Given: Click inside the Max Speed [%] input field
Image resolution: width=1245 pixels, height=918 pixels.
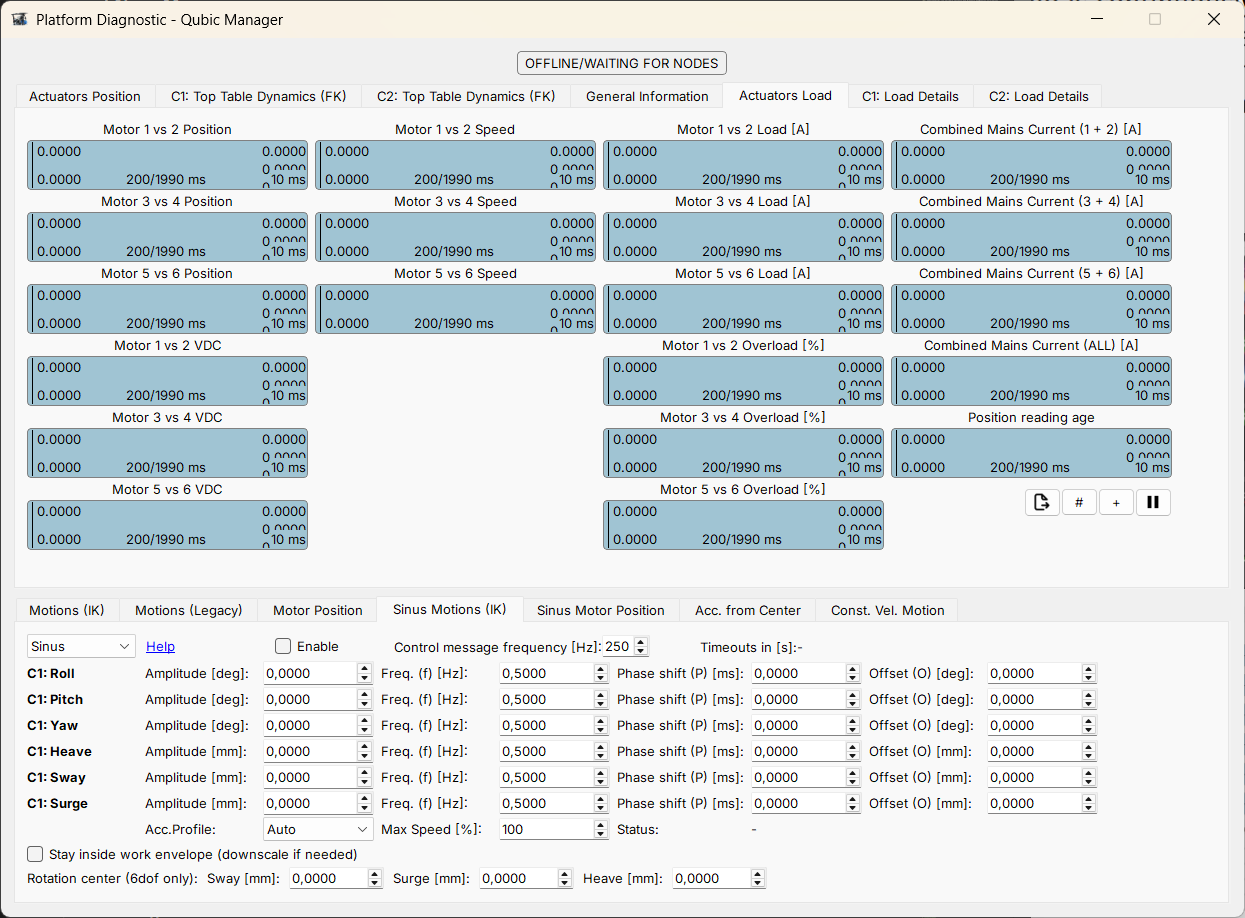Looking at the screenshot, I should [x=540, y=828].
